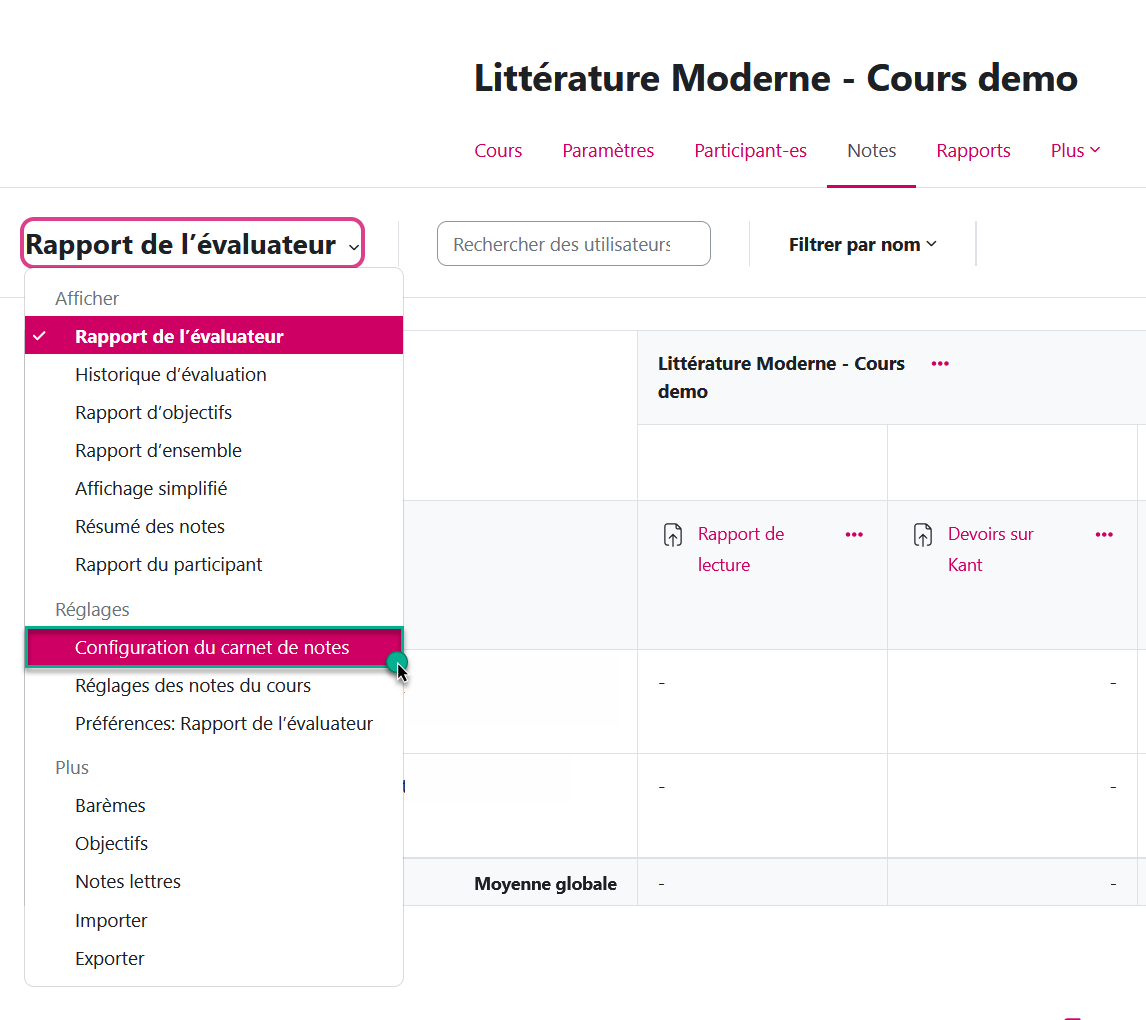Open the Filtrer par nom dropdown
This screenshot has height=1020, width=1146.
tap(862, 244)
